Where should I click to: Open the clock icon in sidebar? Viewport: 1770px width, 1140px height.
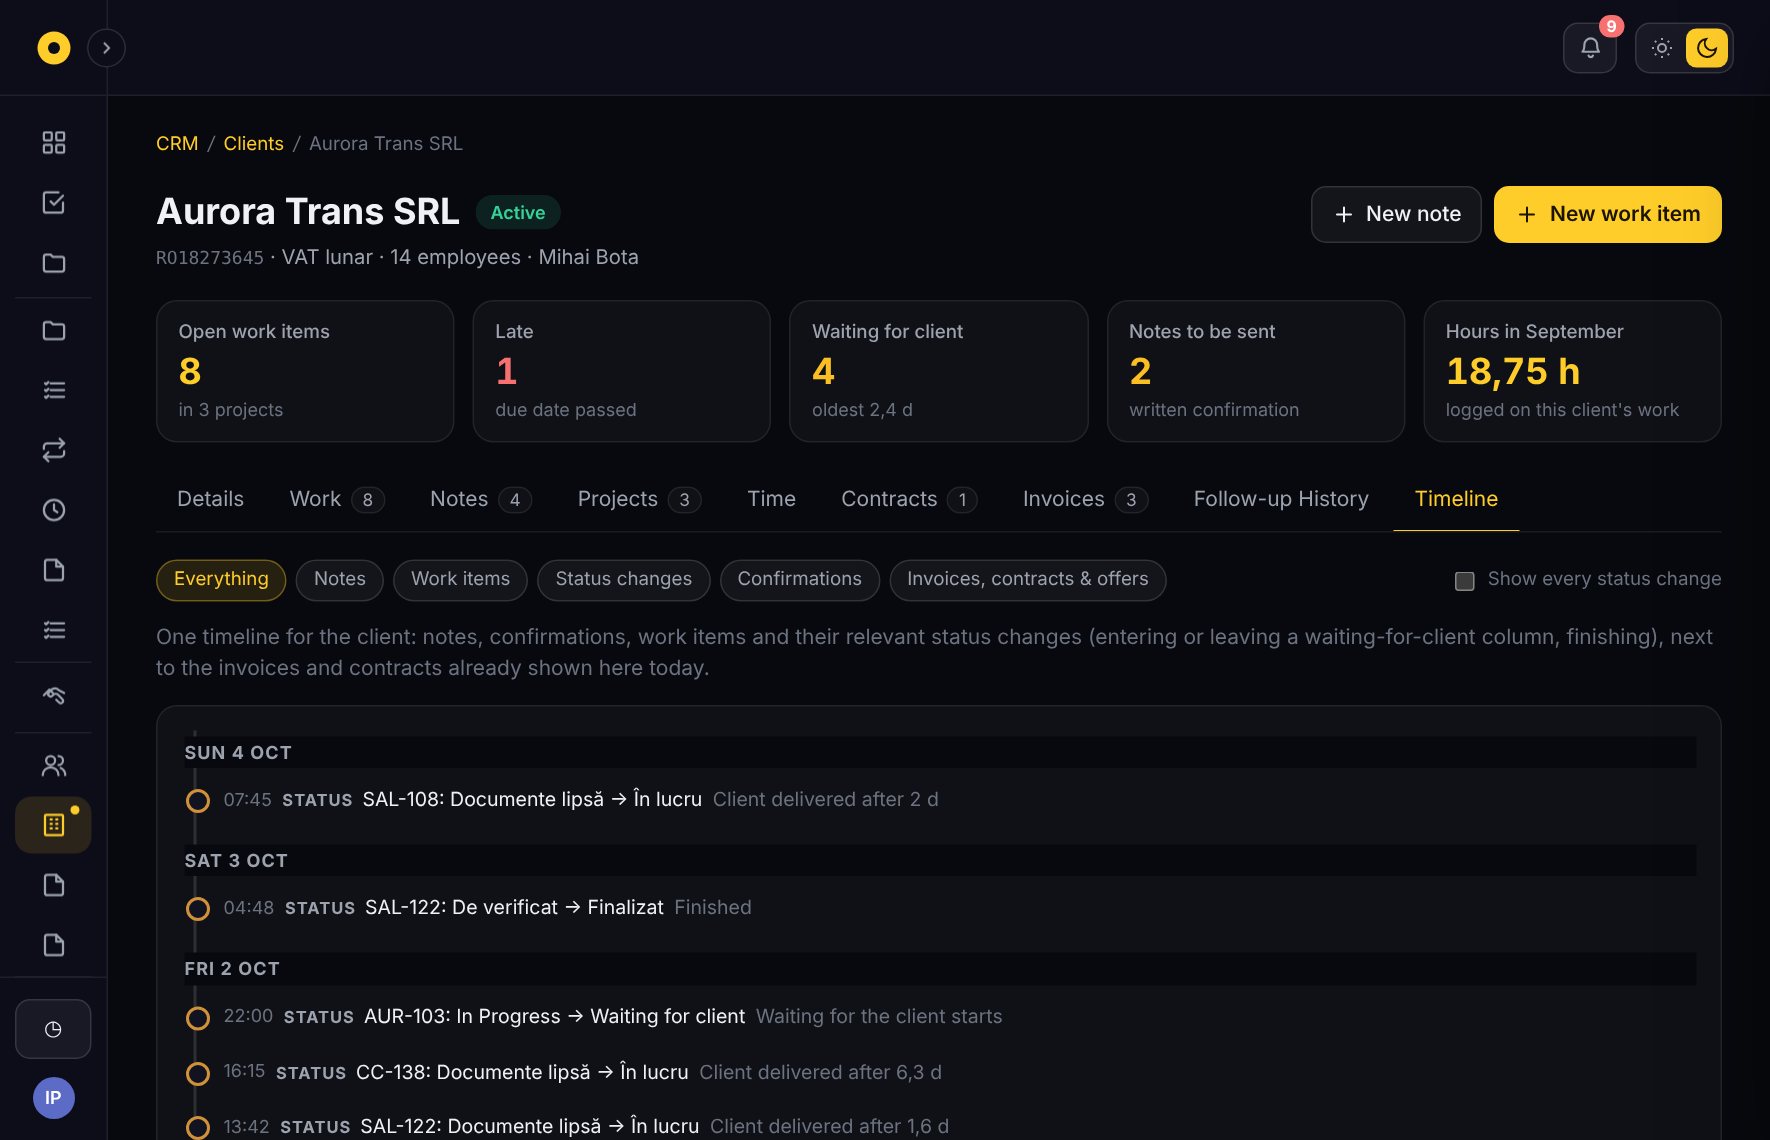pyautogui.click(x=54, y=510)
